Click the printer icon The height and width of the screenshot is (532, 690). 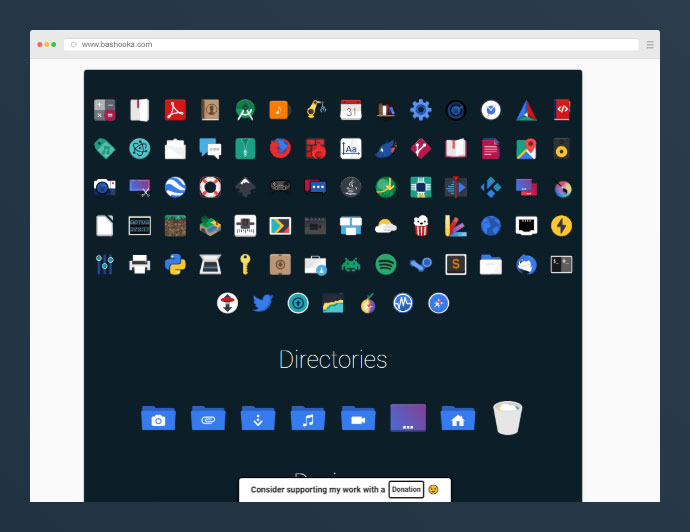click(x=139, y=265)
